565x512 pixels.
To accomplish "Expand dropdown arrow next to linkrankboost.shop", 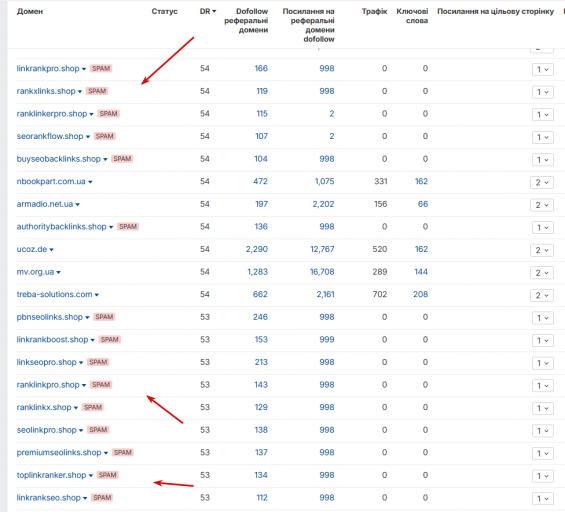I will tap(93, 340).
